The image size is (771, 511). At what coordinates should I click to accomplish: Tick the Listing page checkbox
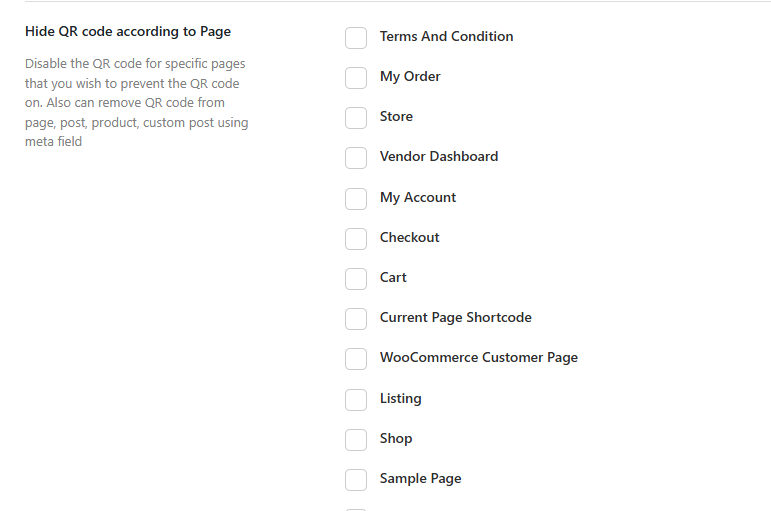[x=356, y=400]
